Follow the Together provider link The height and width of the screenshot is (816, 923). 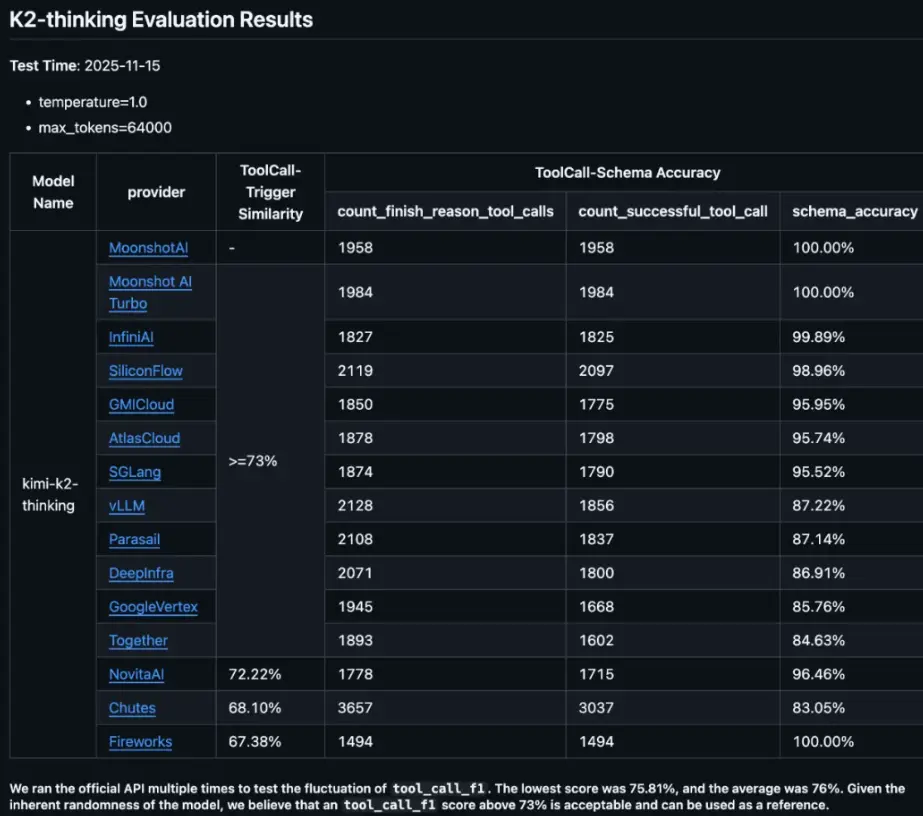138,640
